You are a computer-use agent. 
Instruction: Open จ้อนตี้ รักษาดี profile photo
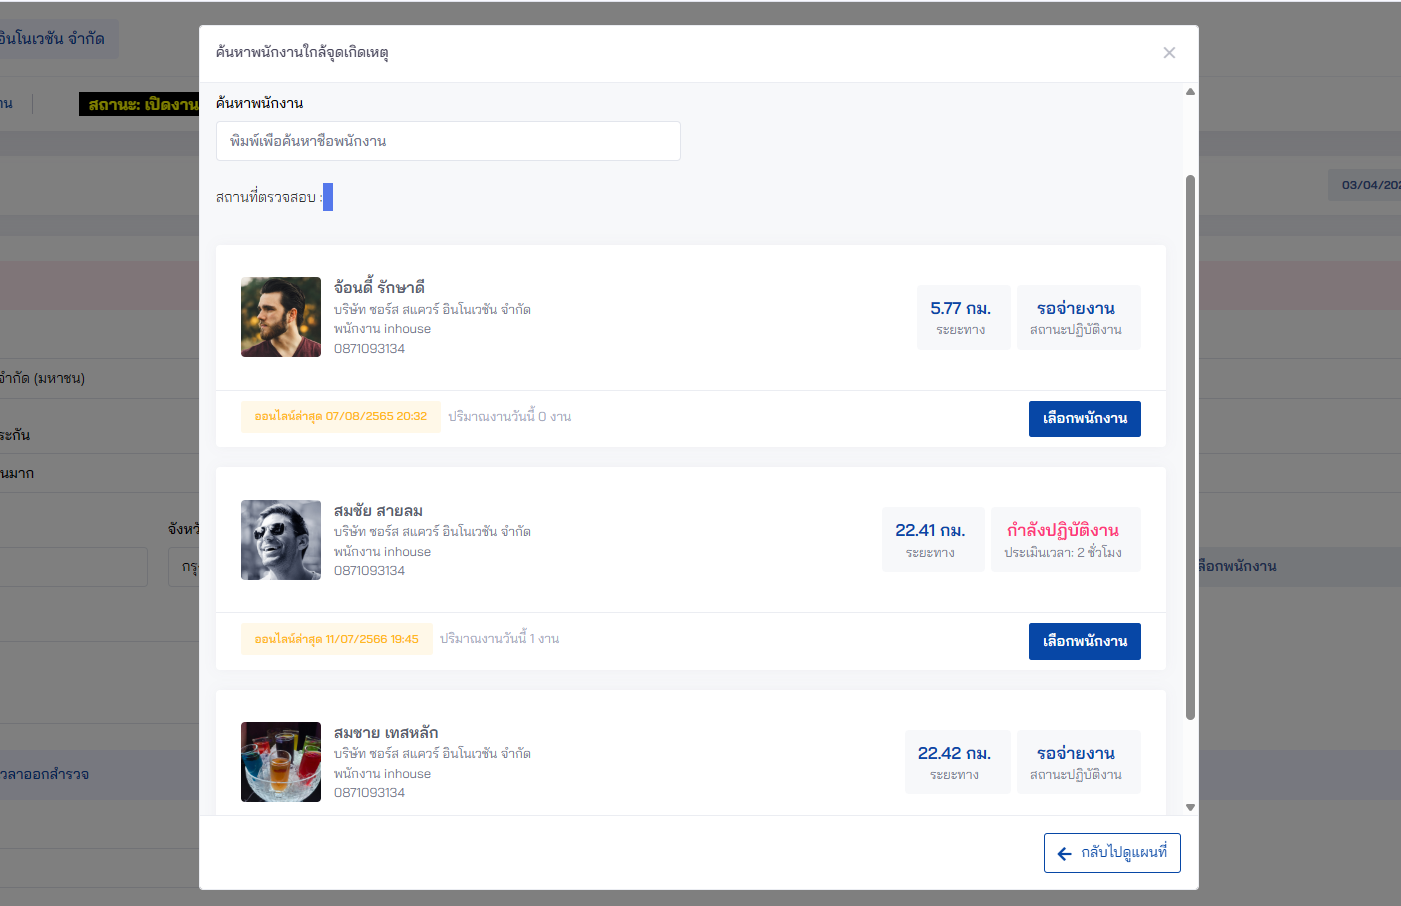(x=281, y=317)
